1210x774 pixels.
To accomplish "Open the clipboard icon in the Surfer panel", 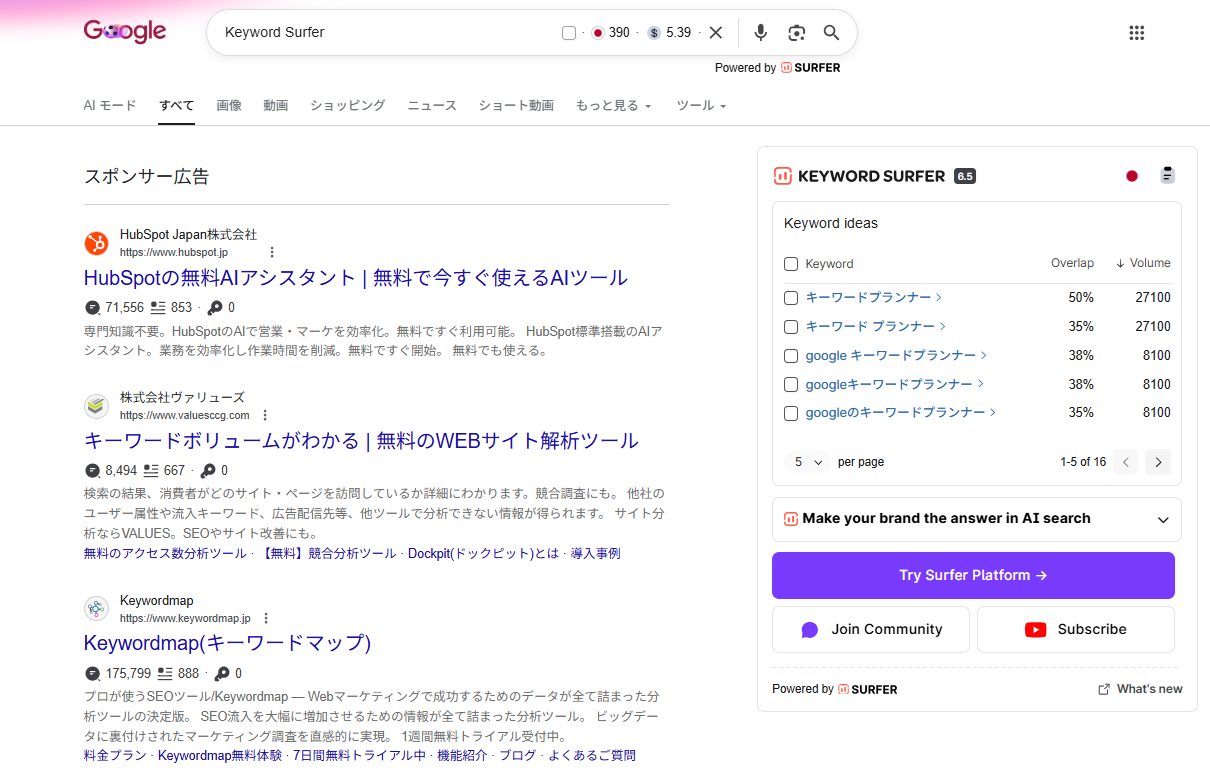I will pyautogui.click(x=1167, y=175).
